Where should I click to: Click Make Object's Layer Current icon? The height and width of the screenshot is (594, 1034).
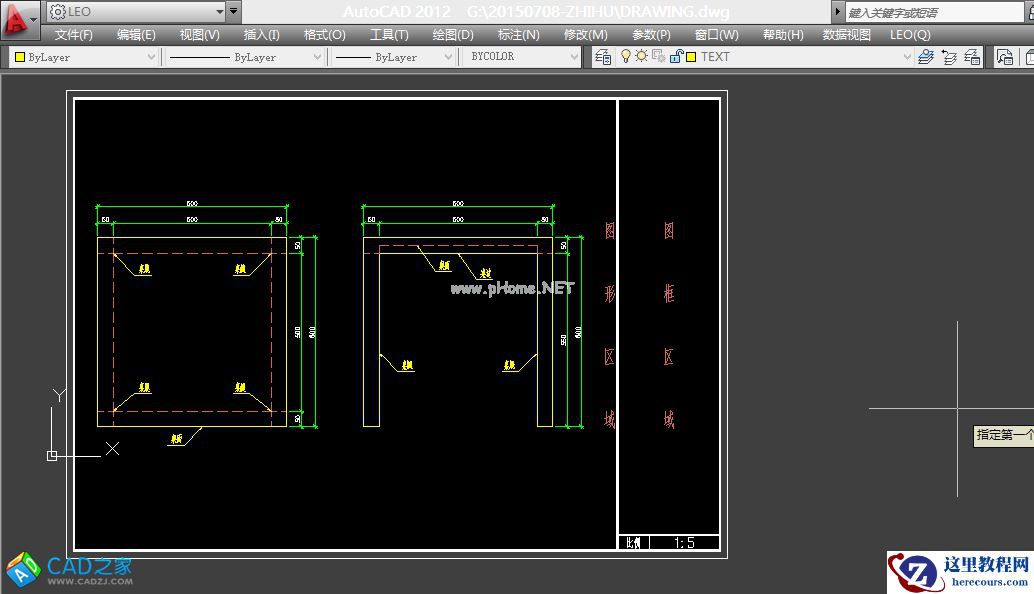(926, 57)
